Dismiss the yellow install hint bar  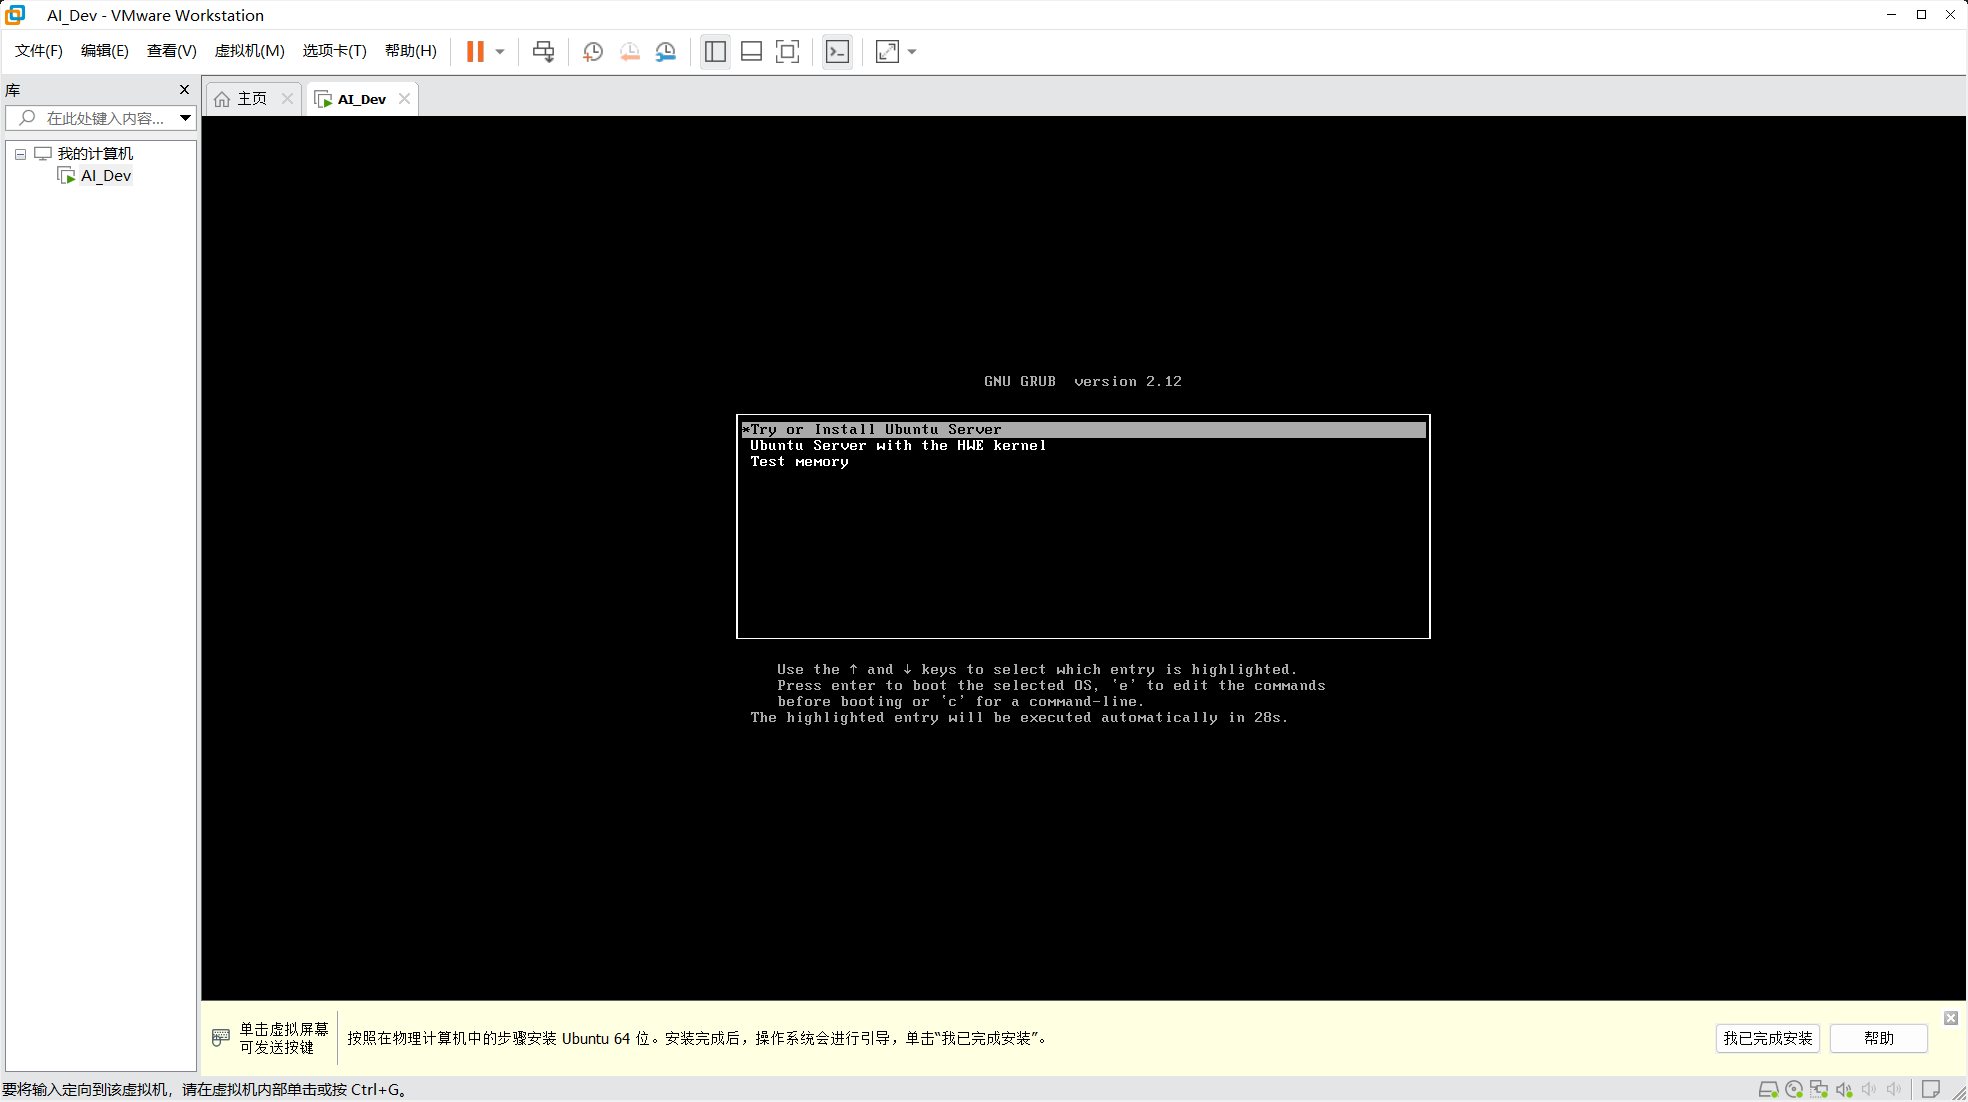pyautogui.click(x=1951, y=1018)
